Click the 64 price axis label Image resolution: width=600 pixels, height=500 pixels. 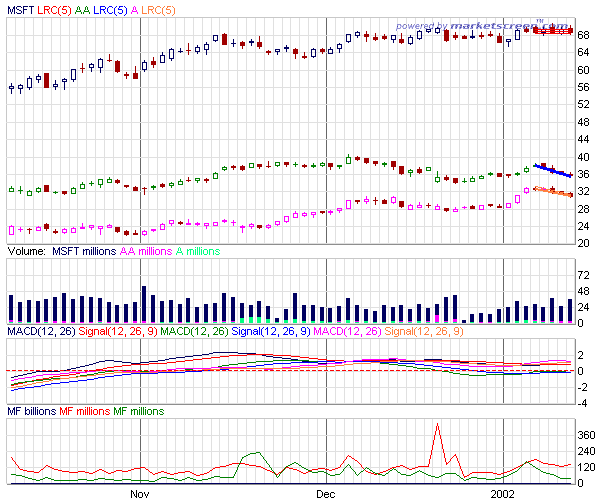coord(583,52)
